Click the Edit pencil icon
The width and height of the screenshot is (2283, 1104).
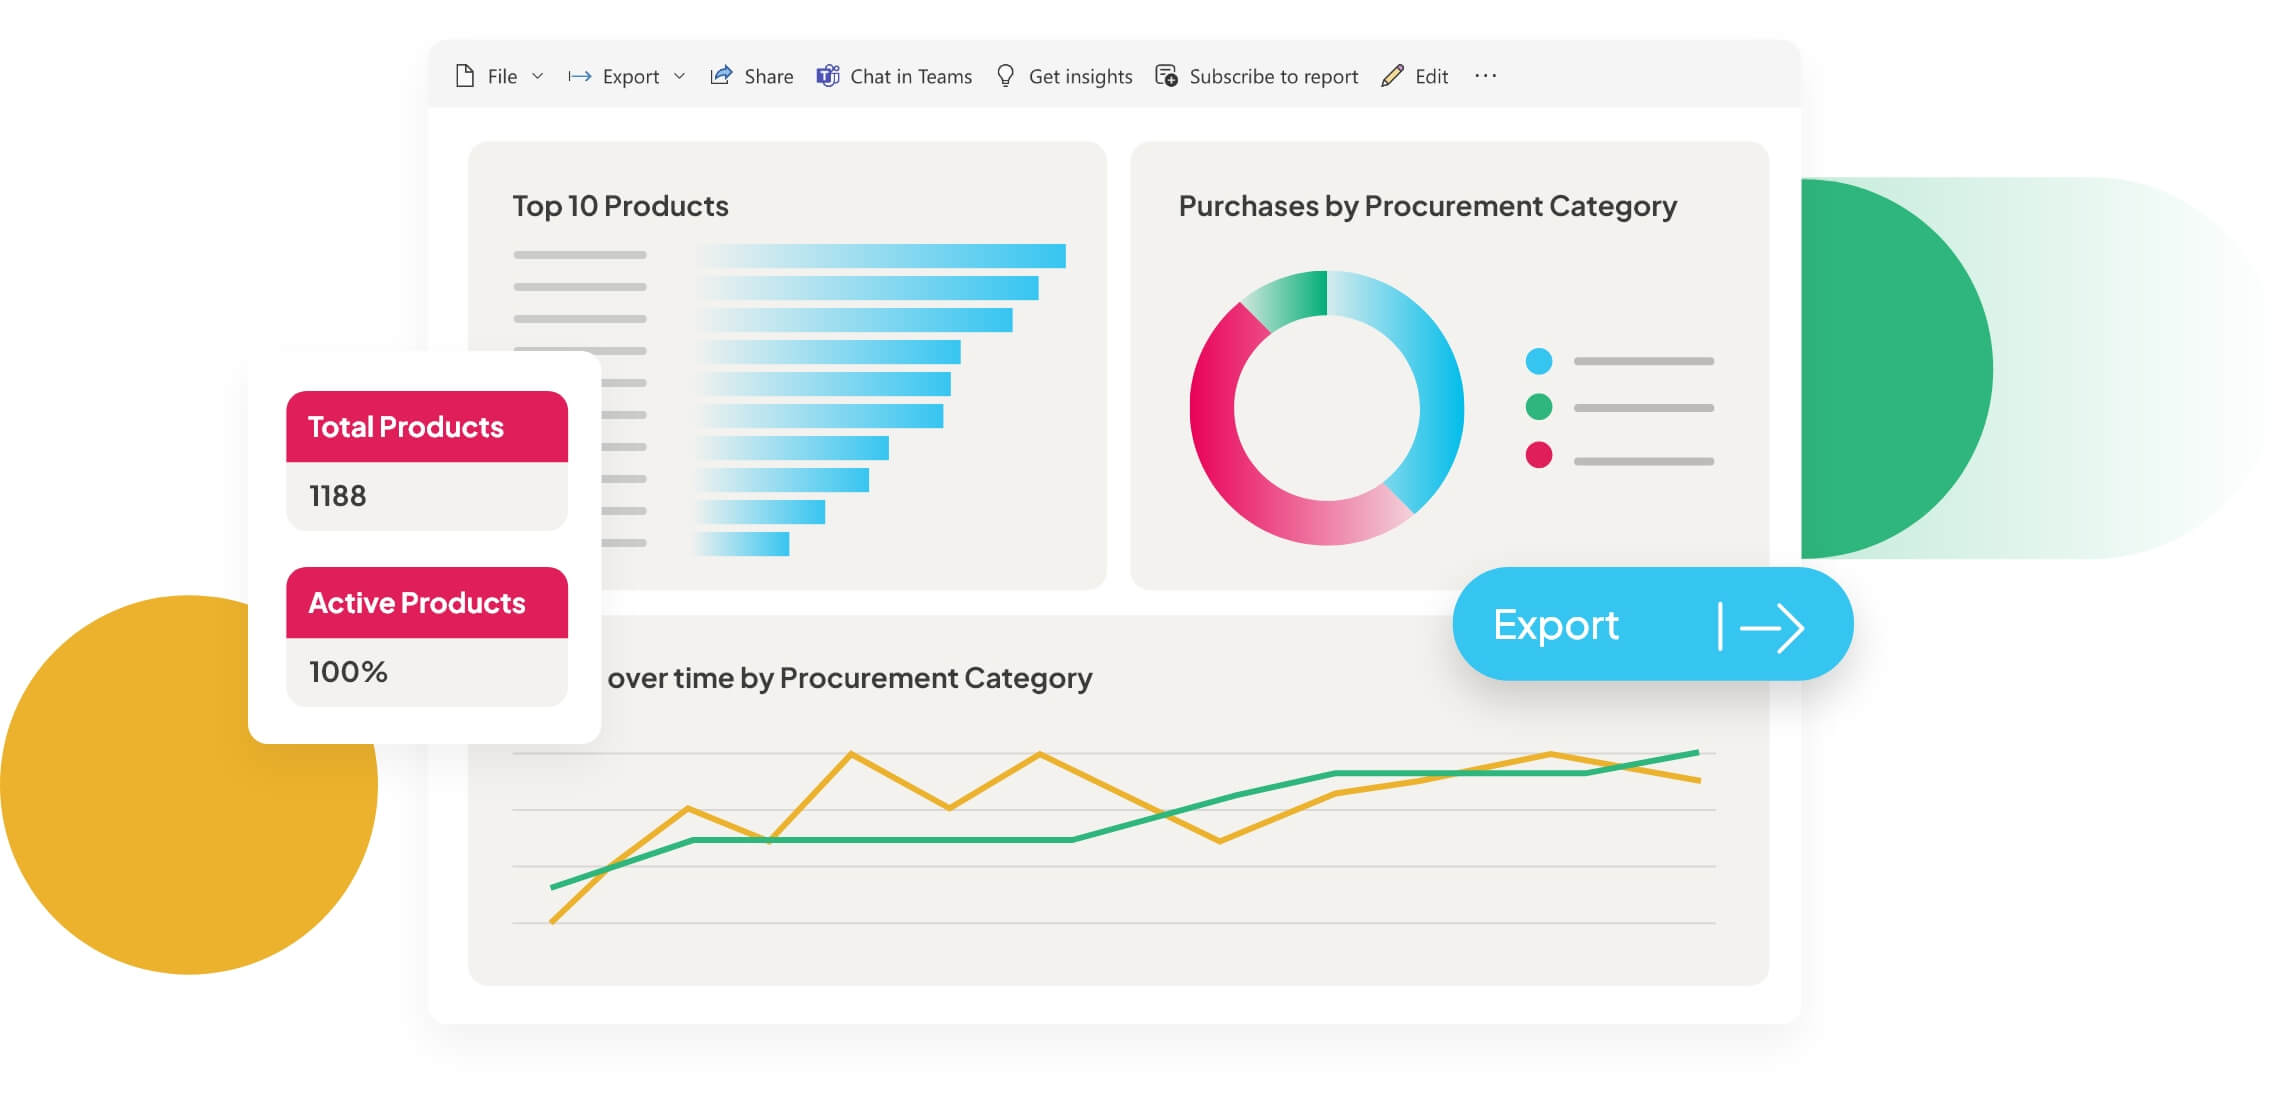point(1392,76)
